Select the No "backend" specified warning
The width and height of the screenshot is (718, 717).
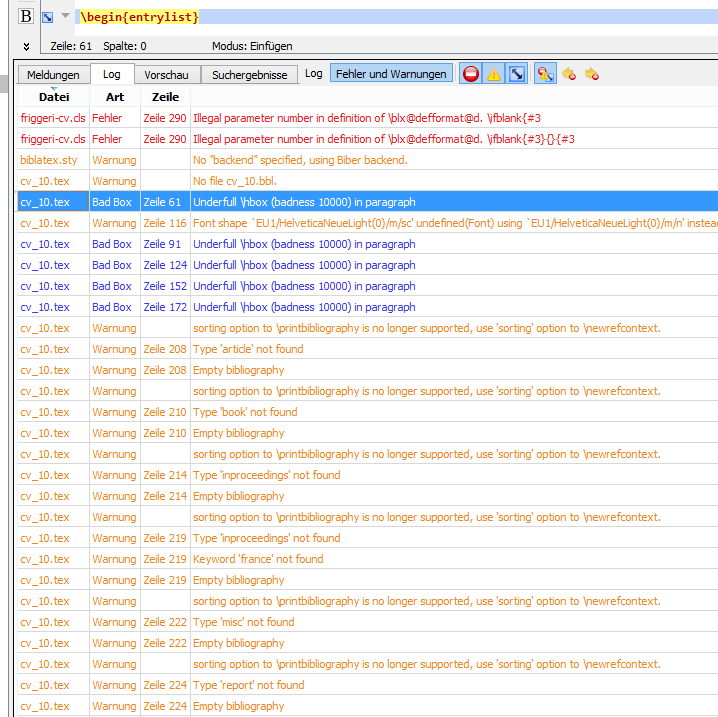[368, 160]
